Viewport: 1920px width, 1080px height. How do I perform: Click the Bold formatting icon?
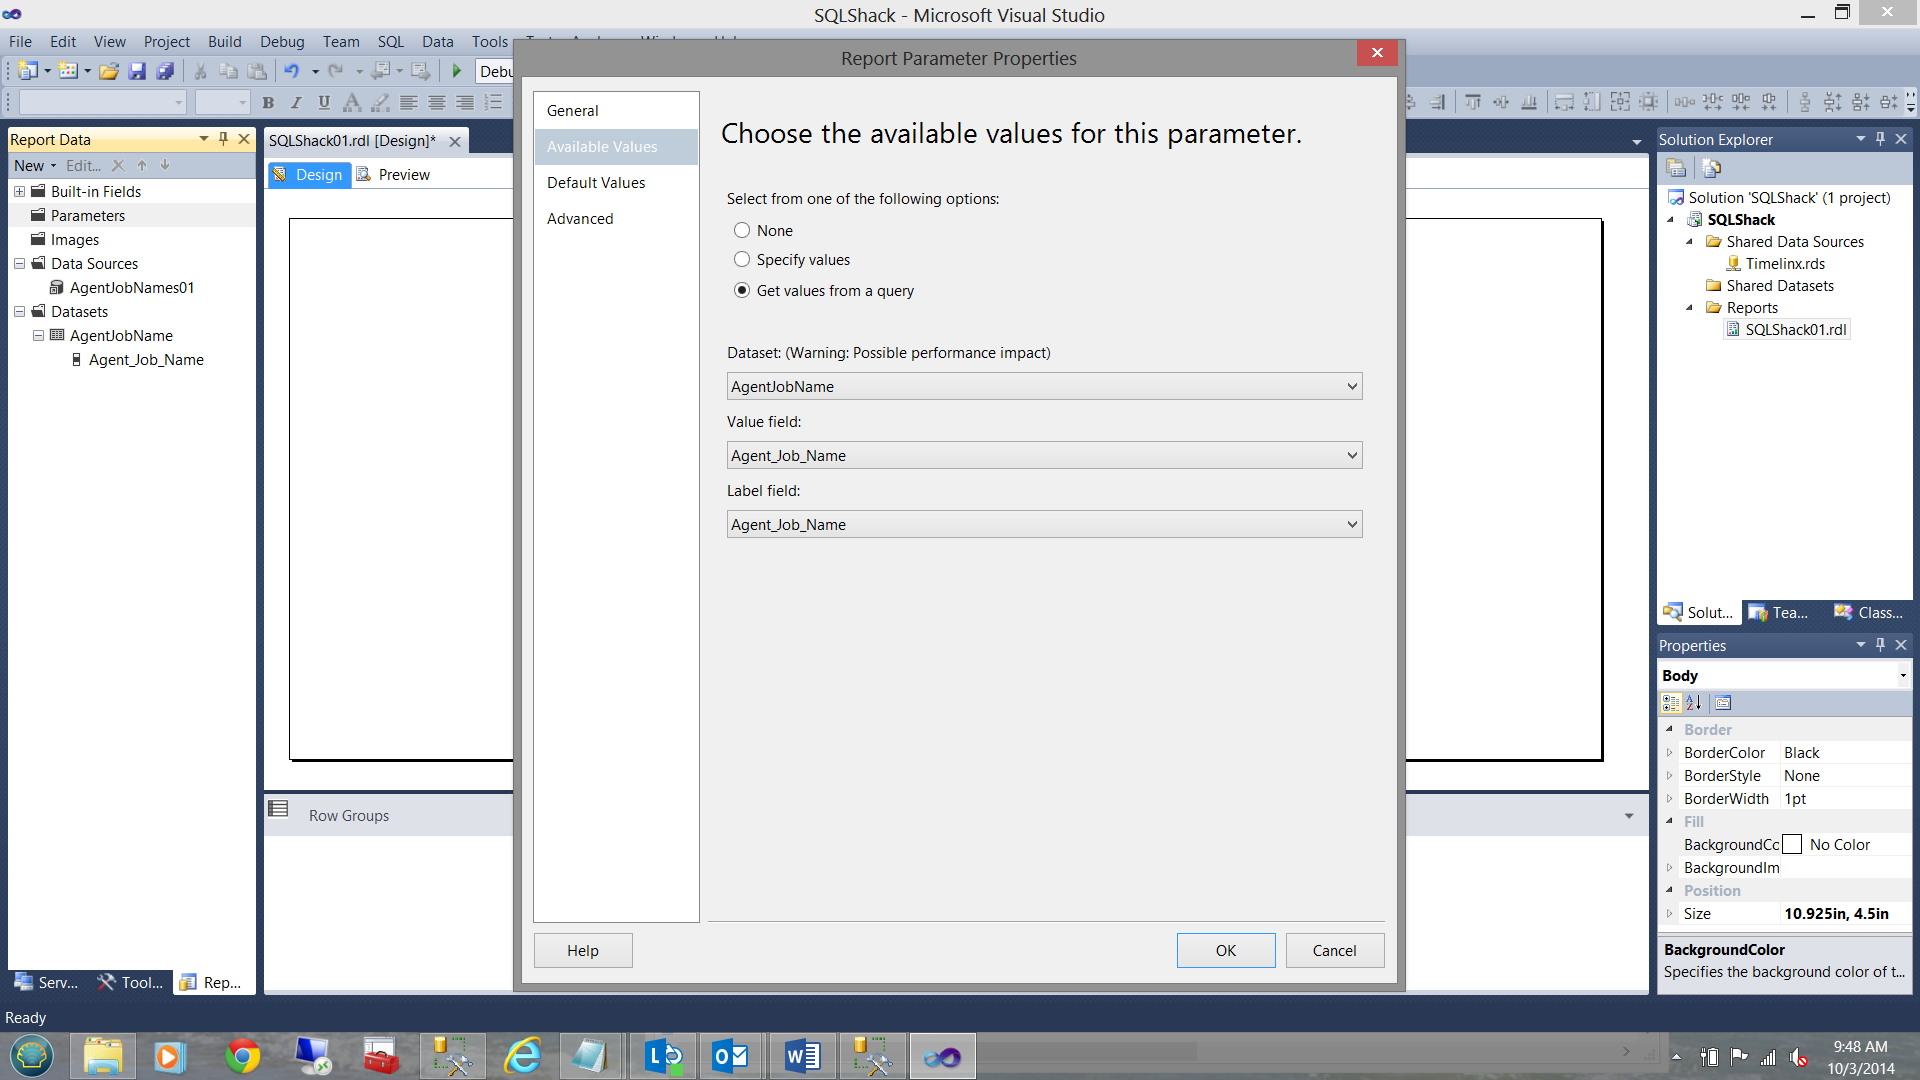point(268,102)
